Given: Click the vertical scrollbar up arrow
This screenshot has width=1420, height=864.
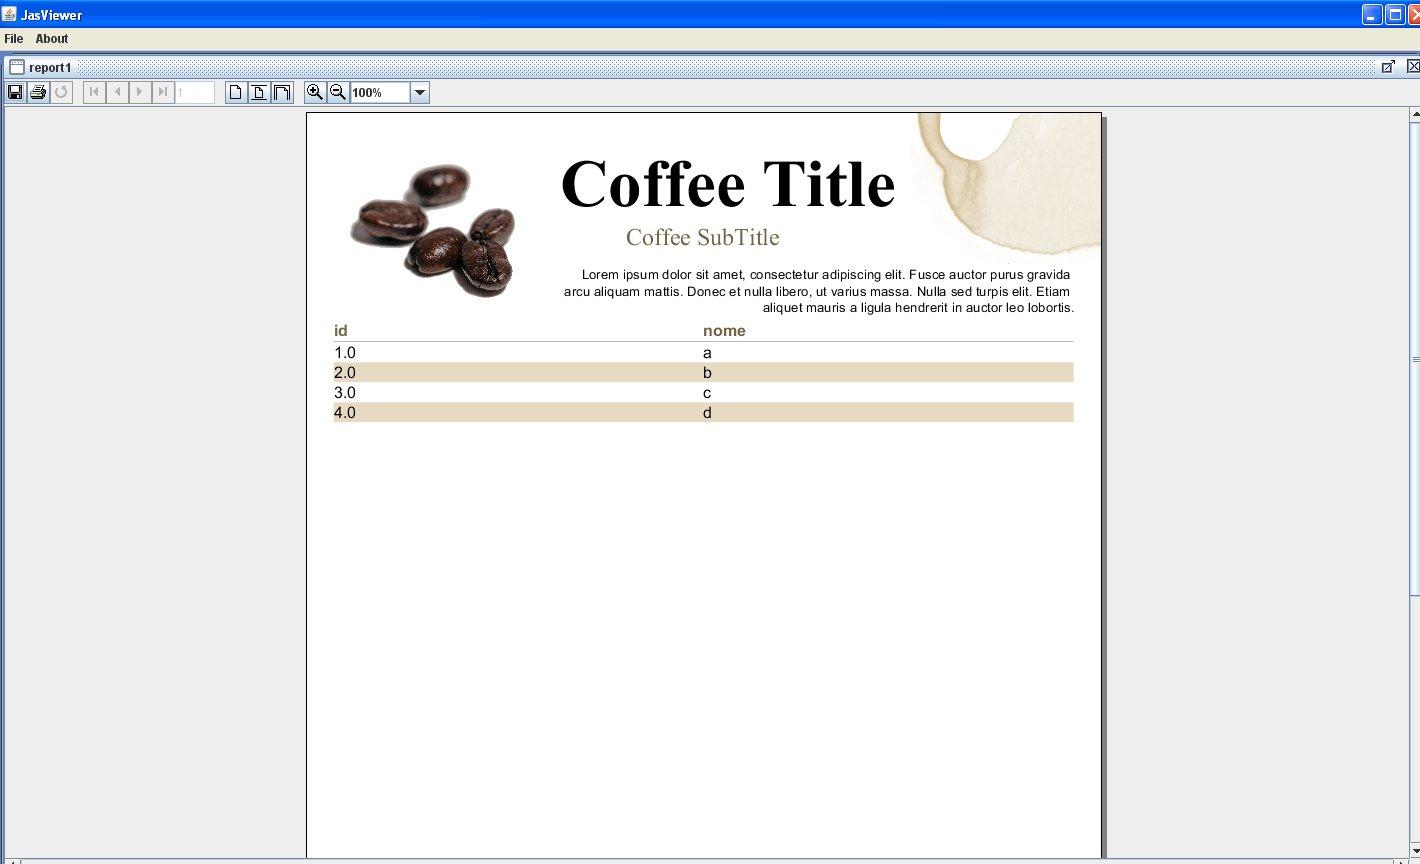Looking at the screenshot, I should coord(1415,115).
